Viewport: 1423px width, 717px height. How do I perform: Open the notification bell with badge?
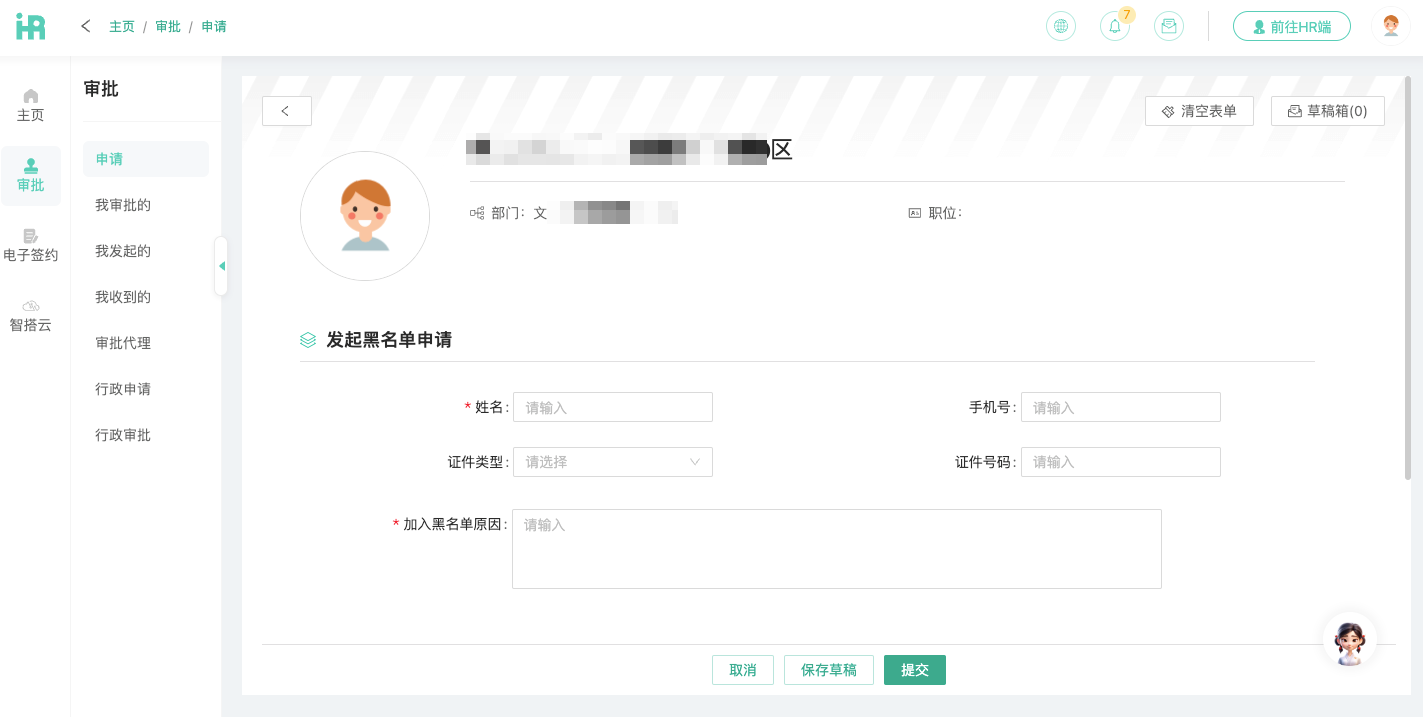tap(1115, 26)
